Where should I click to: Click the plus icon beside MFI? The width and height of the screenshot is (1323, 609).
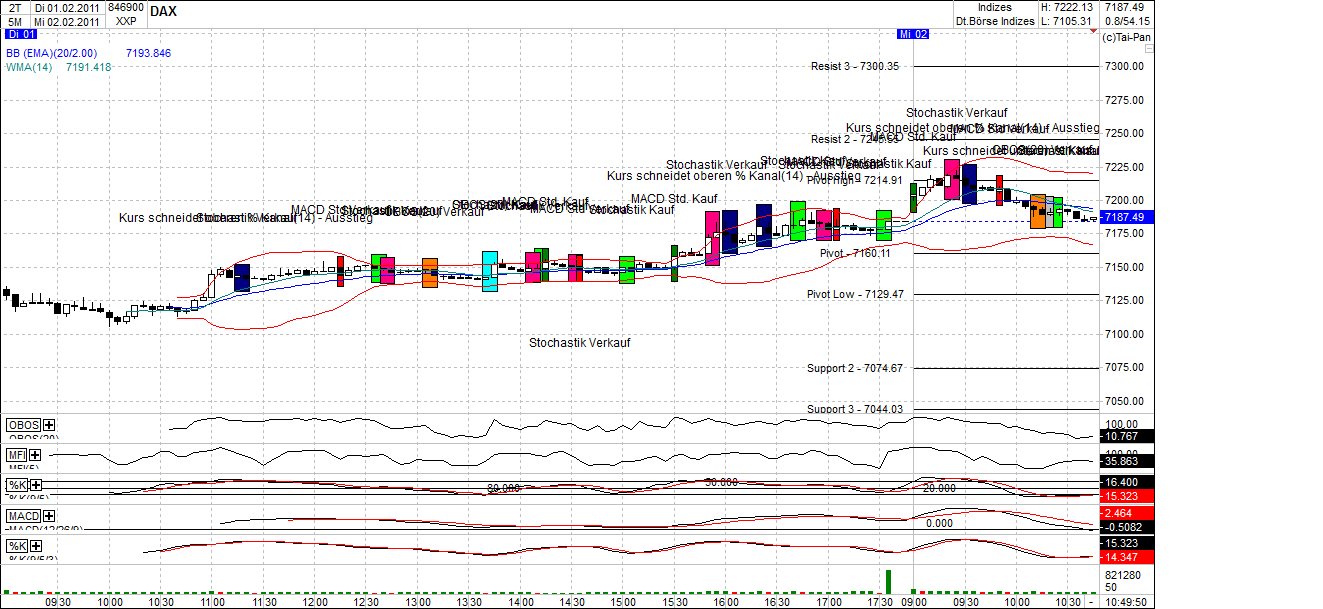point(33,454)
